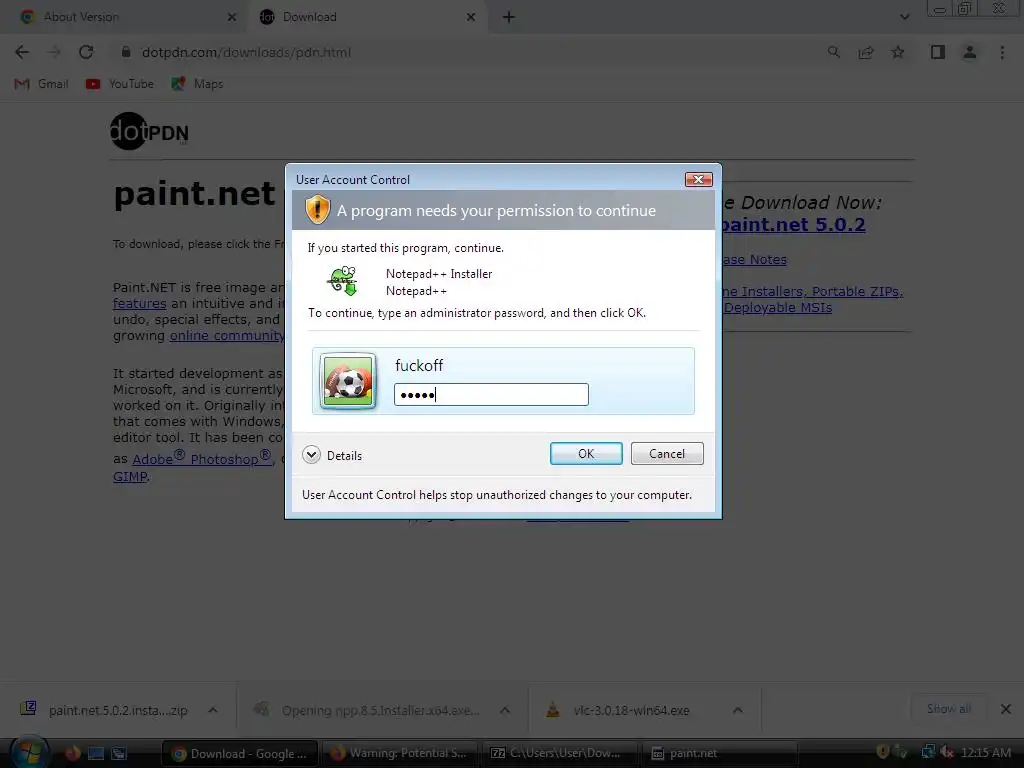Close the downloads bar
The width and height of the screenshot is (1024, 768).
pyautogui.click(x=1006, y=709)
